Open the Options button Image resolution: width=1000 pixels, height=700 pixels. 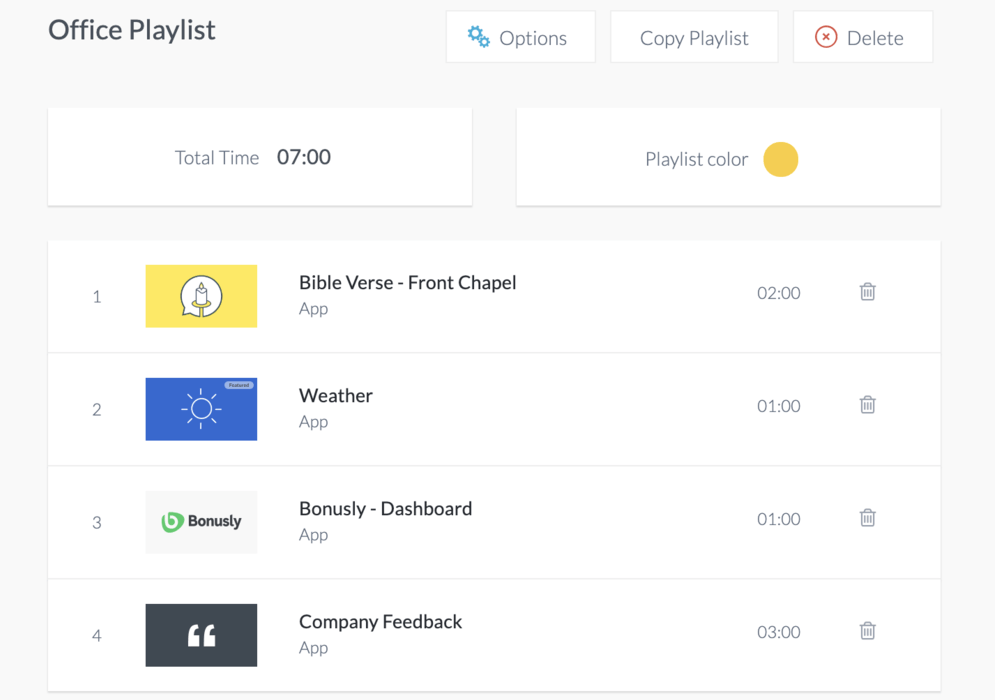(520, 37)
